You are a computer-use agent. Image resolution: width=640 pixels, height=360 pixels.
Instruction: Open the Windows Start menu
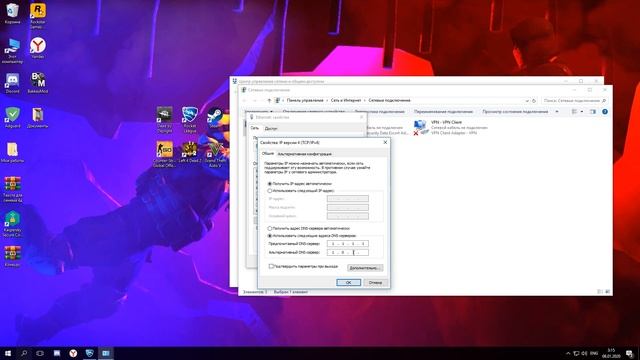click(8, 353)
